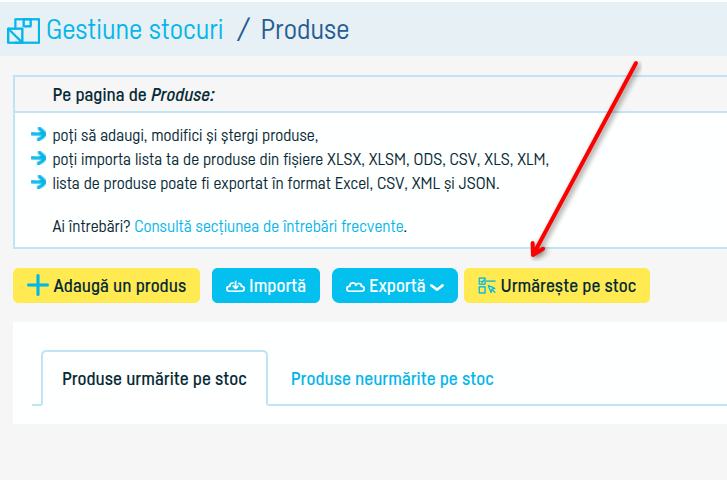Open the Importă button
This screenshot has height=480, width=727.
pyautogui.click(x=266, y=286)
